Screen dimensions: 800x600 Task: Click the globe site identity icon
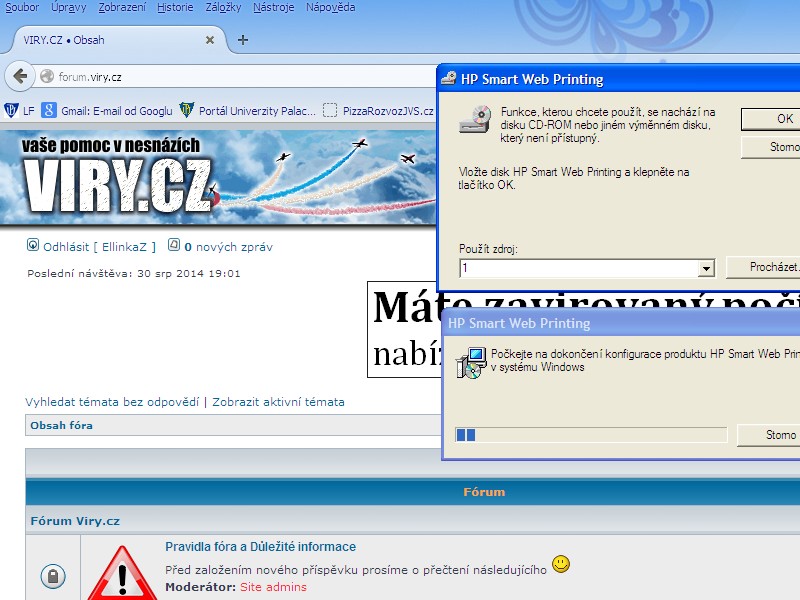(46, 76)
